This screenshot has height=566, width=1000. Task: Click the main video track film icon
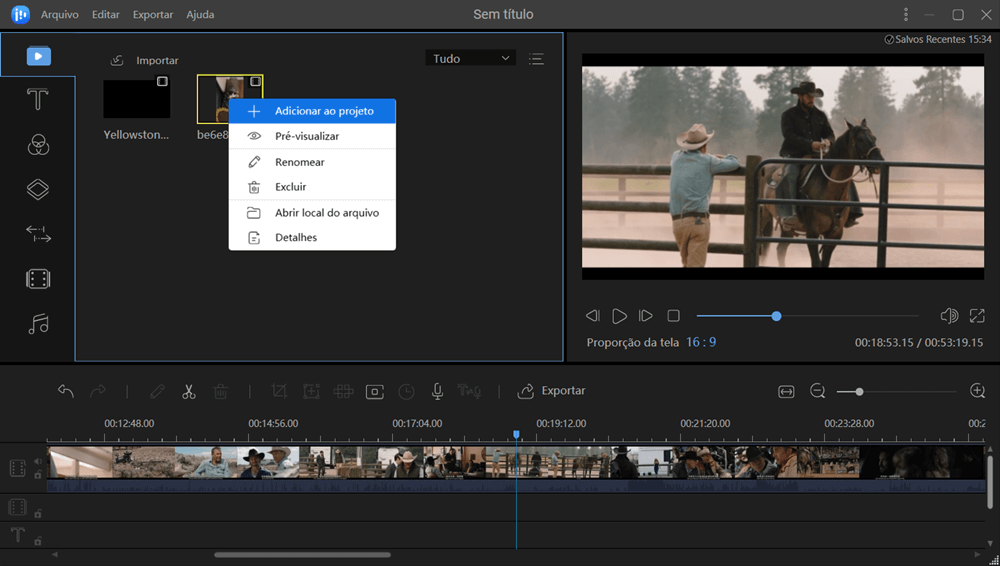coord(17,468)
